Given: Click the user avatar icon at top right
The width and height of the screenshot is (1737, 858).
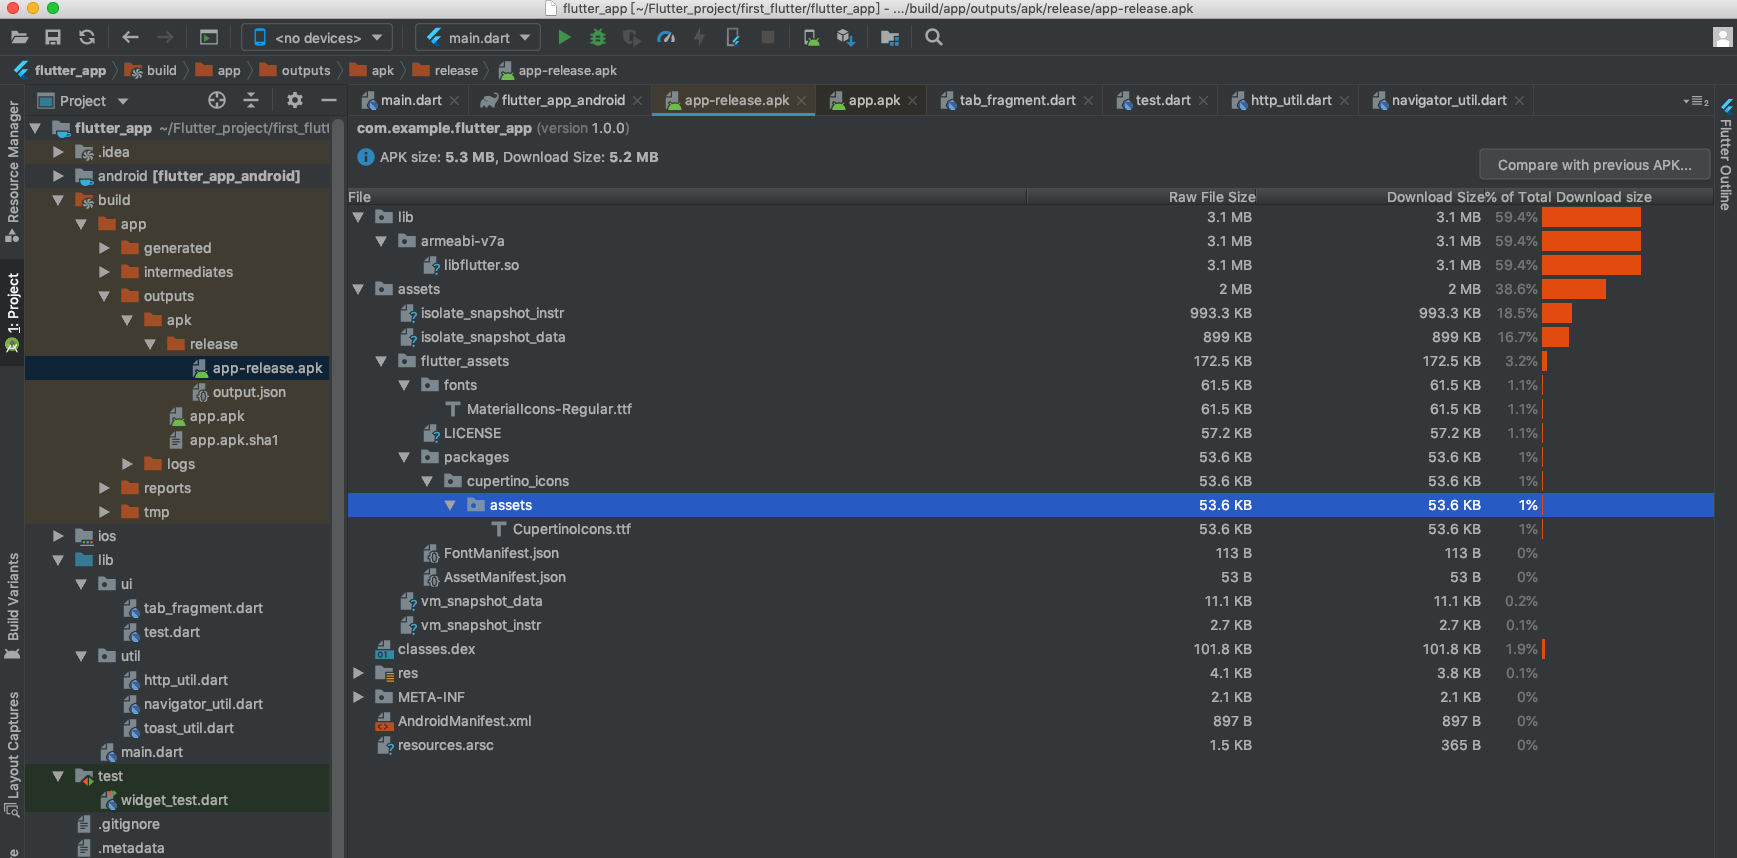Looking at the screenshot, I should coord(1722,37).
